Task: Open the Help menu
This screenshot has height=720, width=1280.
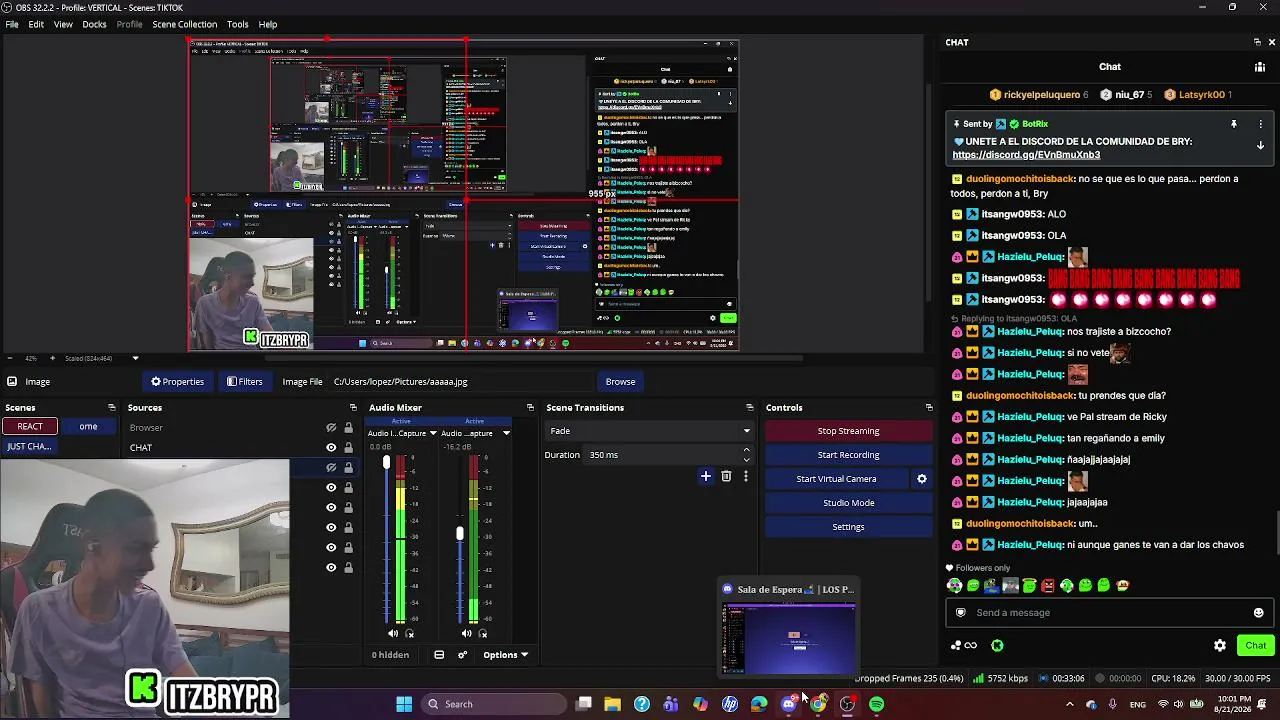Action: click(268, 24)
